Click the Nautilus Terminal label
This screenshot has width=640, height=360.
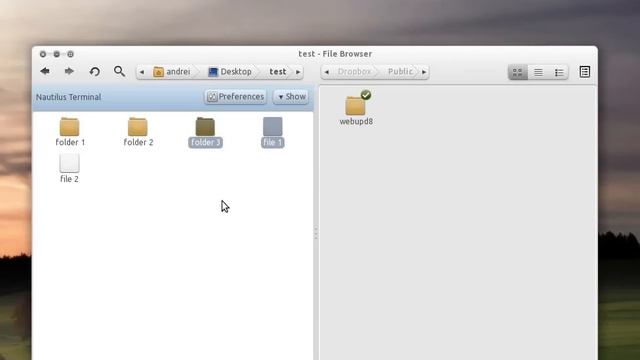[68, 97]
